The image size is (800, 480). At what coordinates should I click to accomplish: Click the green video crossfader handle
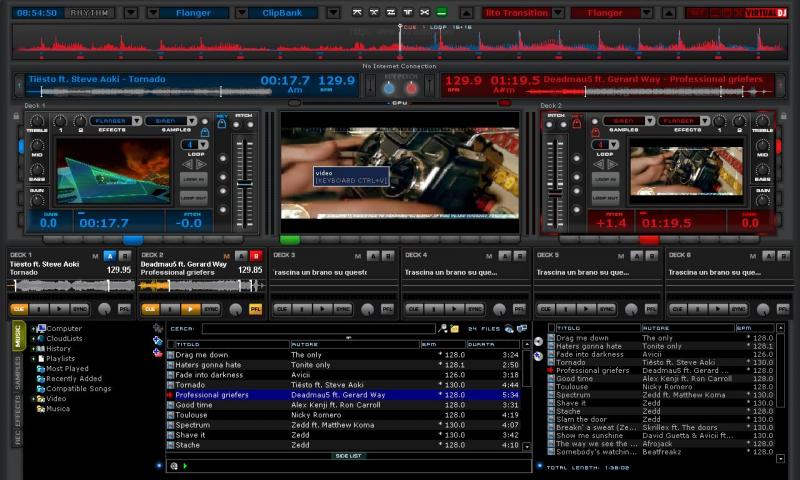290,240
